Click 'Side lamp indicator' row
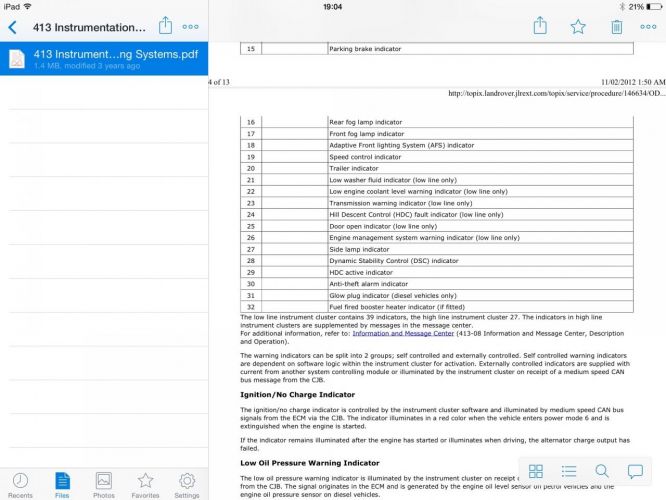The image size is (666, 500). 437,249
